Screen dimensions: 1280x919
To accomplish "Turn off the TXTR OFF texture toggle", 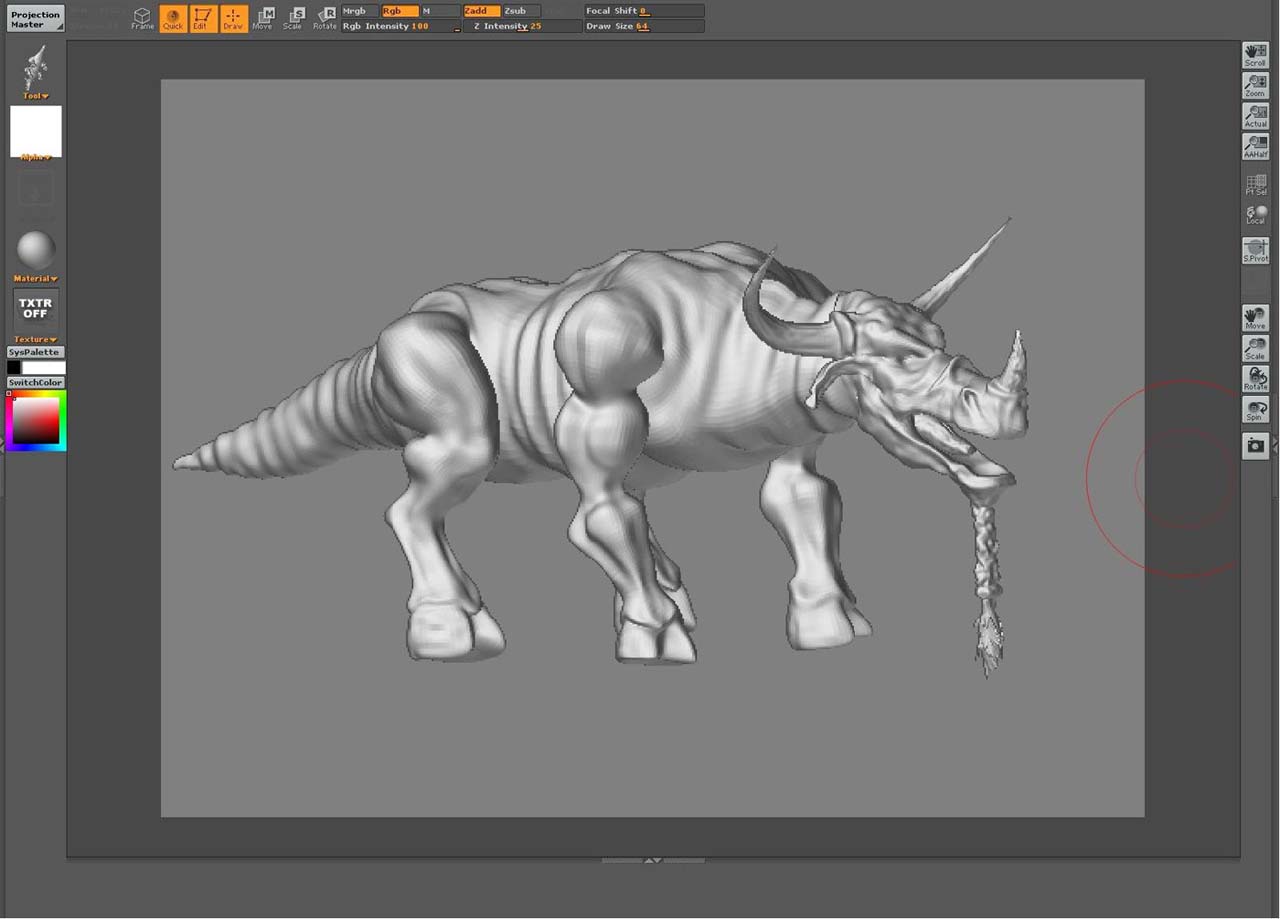I will click(35, 308).
